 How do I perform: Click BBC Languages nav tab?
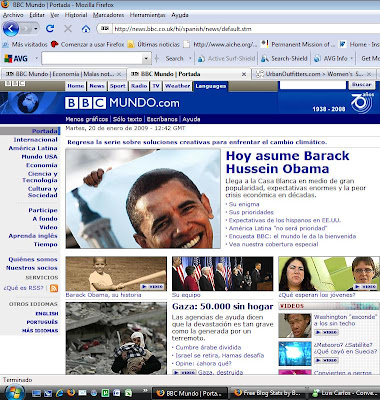click(x=211, y=86)
